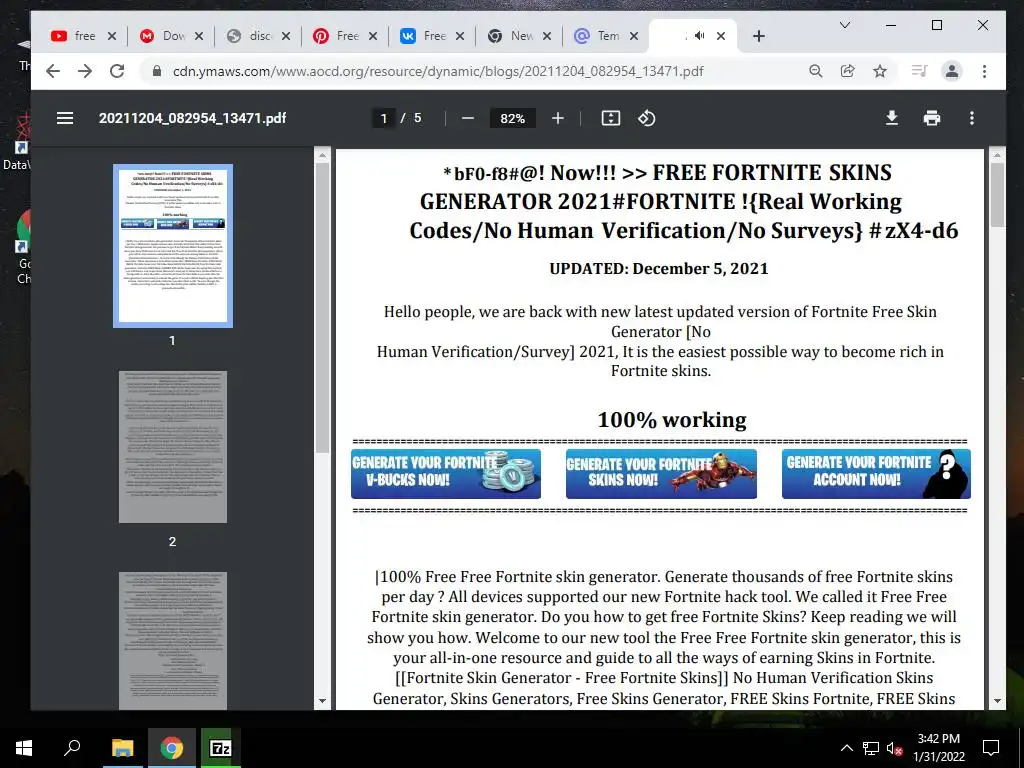The width and height of the screenshot is (1024, 768).
Task: Click document scrollbar thumb
Action: [x=997, y=195]
